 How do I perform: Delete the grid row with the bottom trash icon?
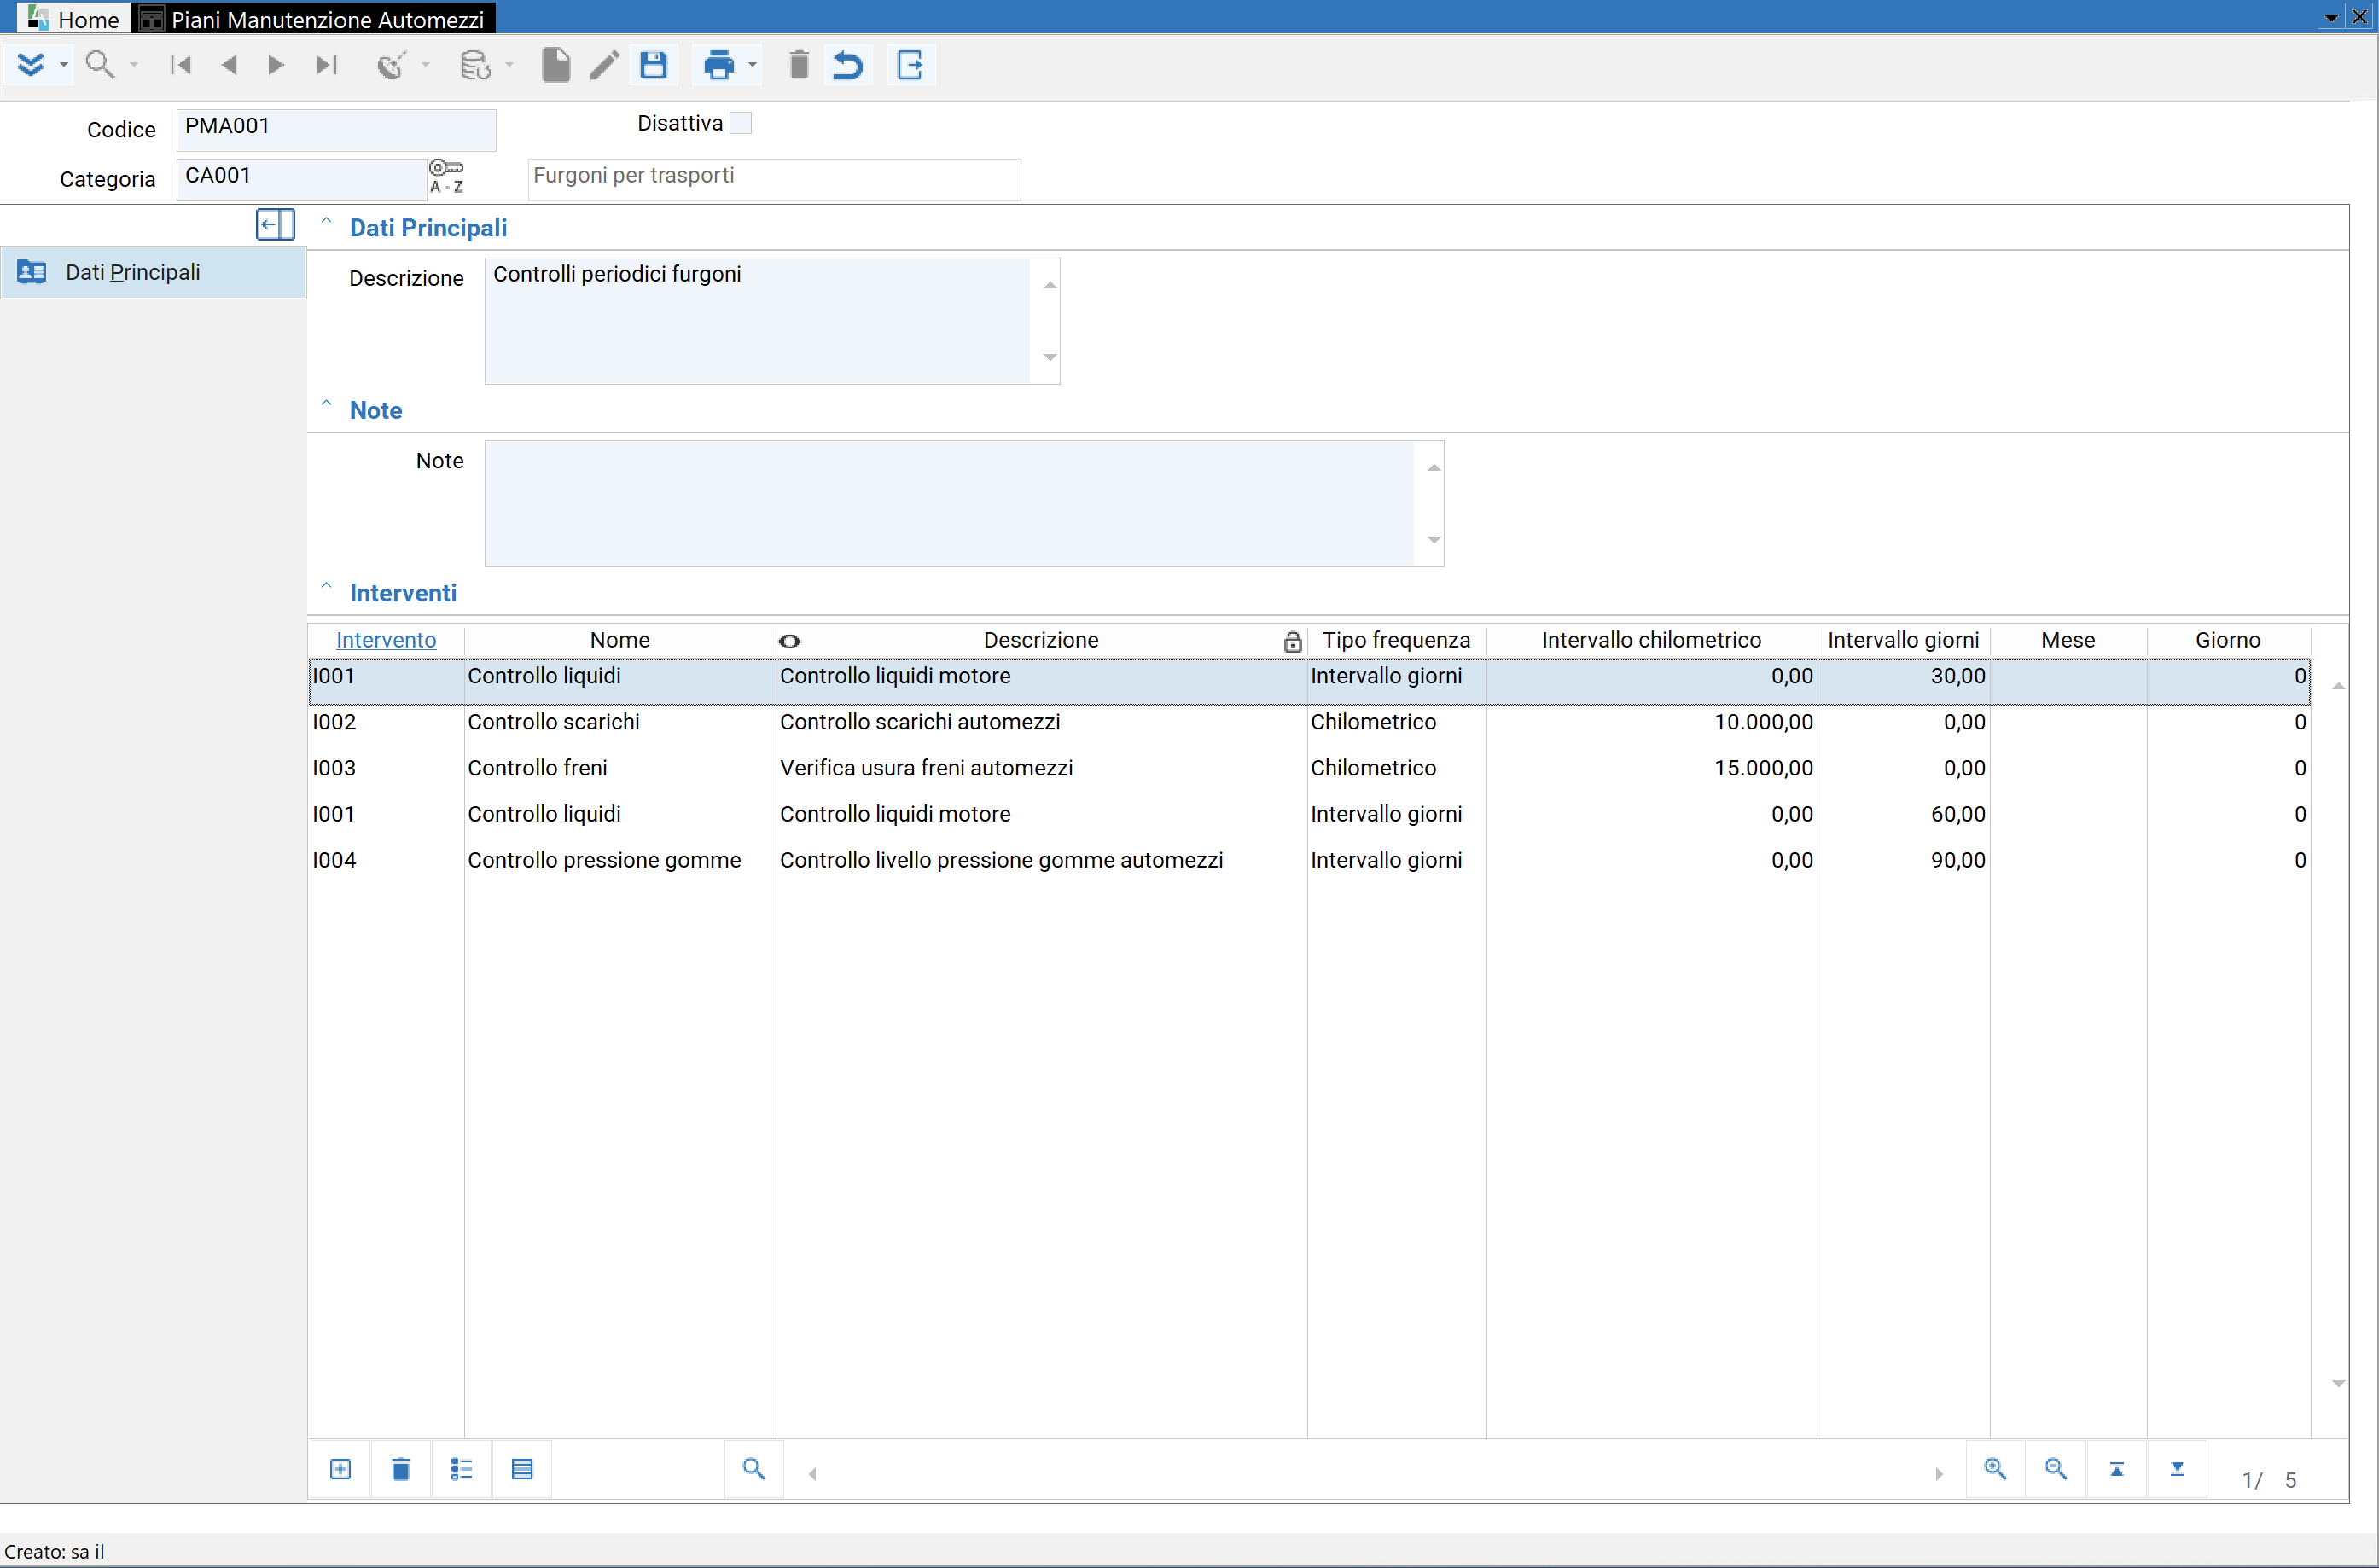point(401,1469)
